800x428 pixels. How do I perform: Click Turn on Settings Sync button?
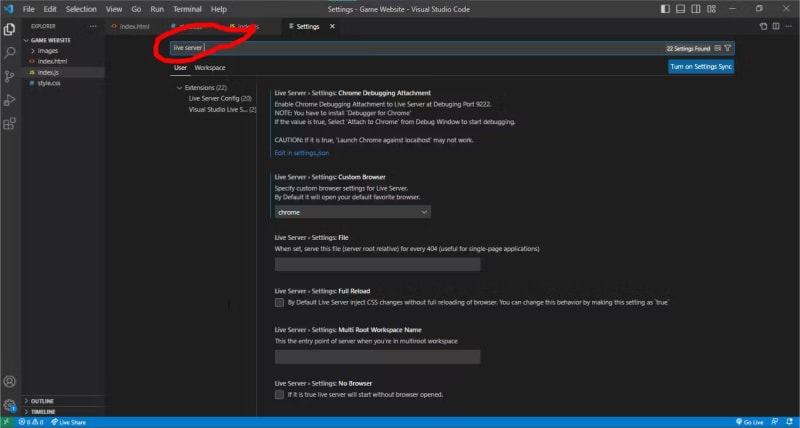701,67
